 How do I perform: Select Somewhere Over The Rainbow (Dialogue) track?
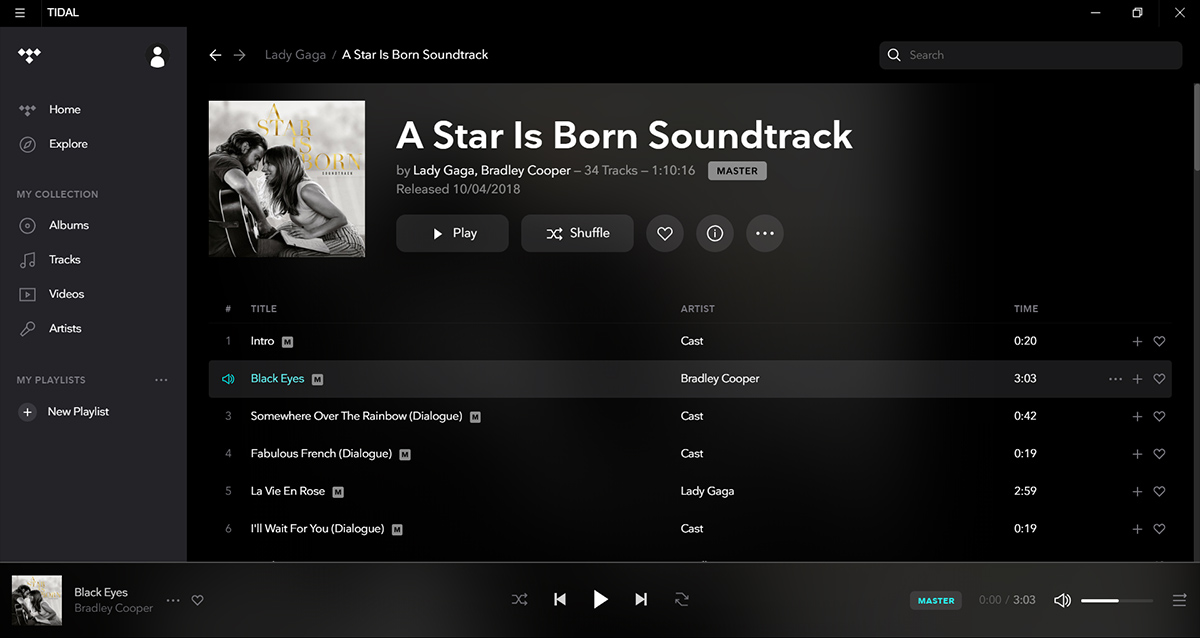tap(356, 416)
